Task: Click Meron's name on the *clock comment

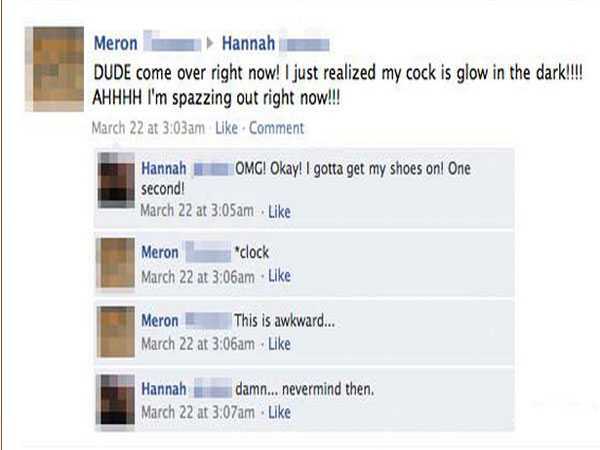Action: (160, 253)
